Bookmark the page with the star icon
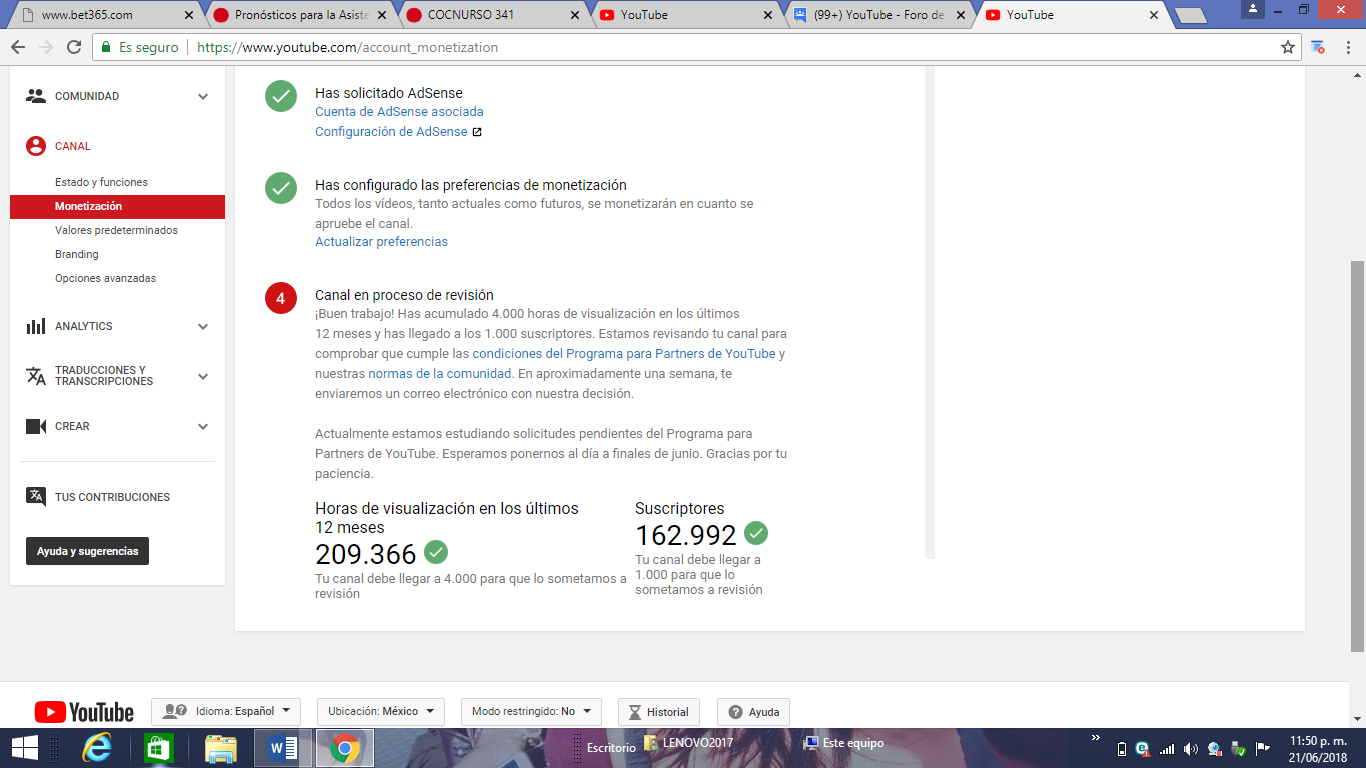 click(1288, 47)
